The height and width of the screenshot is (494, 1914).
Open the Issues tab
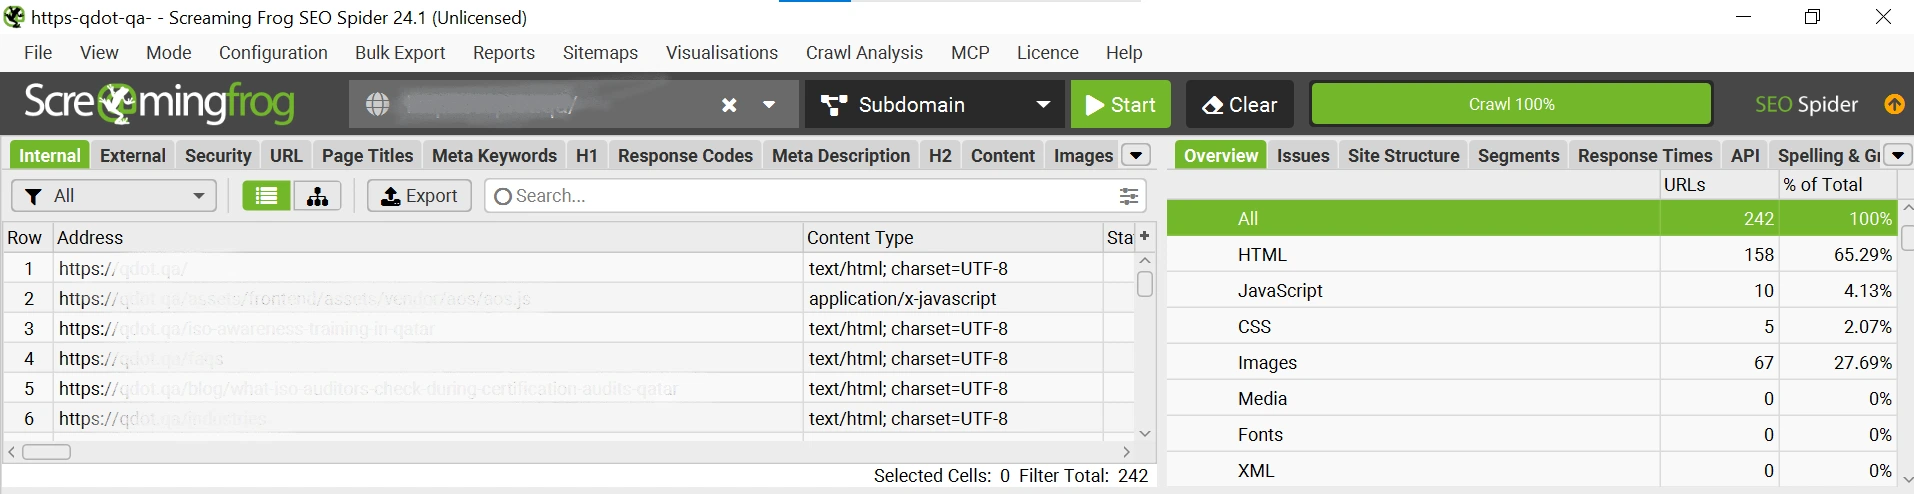tap(1303, 155)
